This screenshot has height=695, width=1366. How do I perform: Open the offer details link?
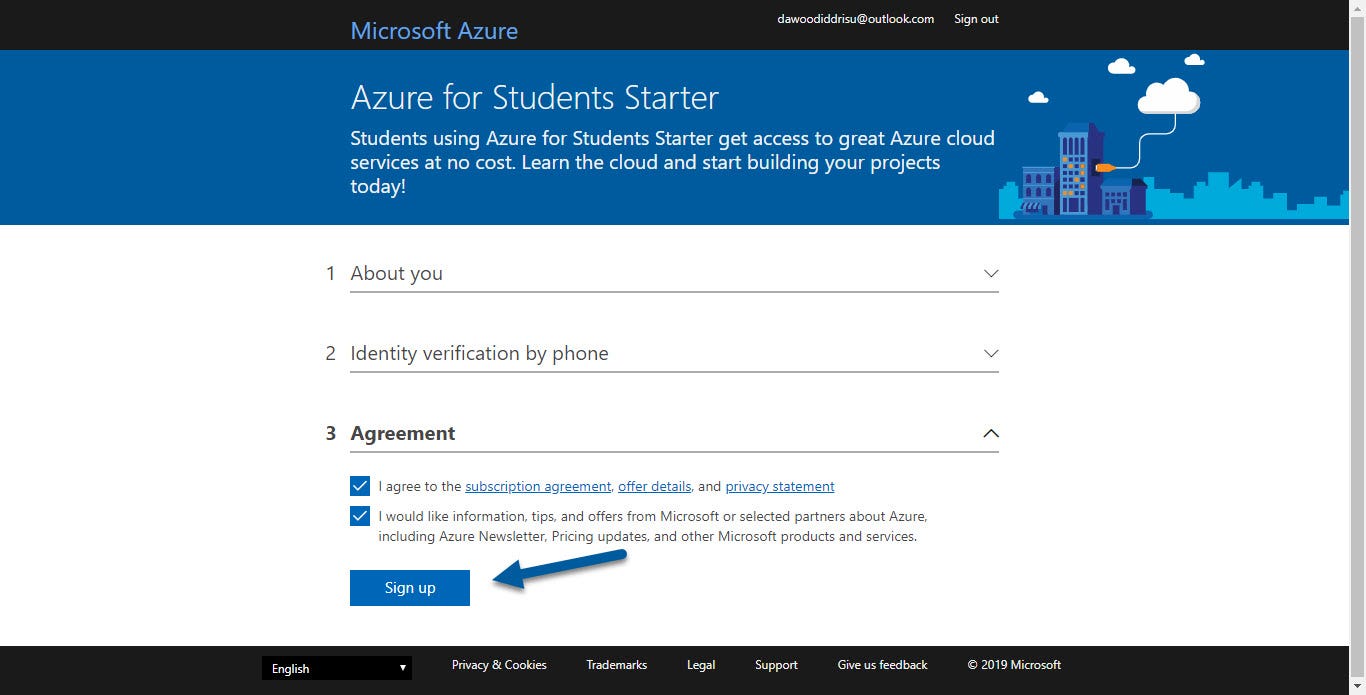coord(654,486)
